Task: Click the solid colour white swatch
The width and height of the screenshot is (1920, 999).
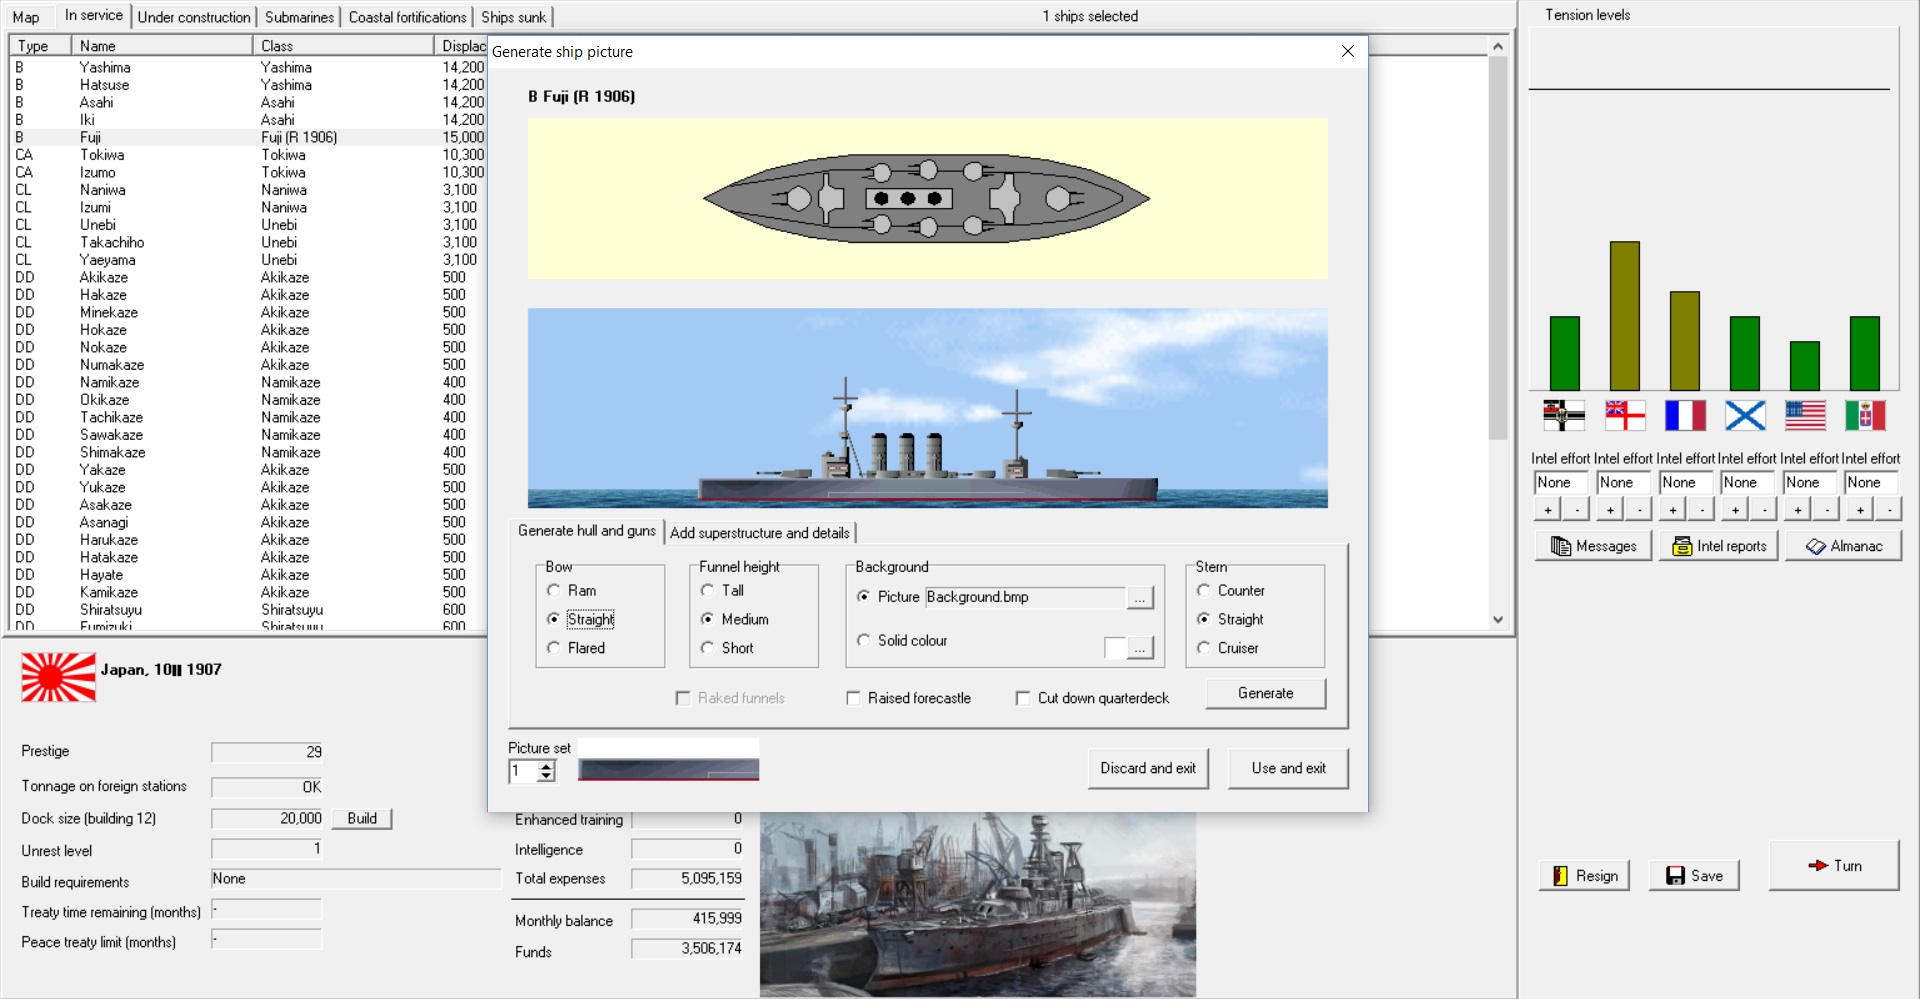Action: click(1114, 649)
